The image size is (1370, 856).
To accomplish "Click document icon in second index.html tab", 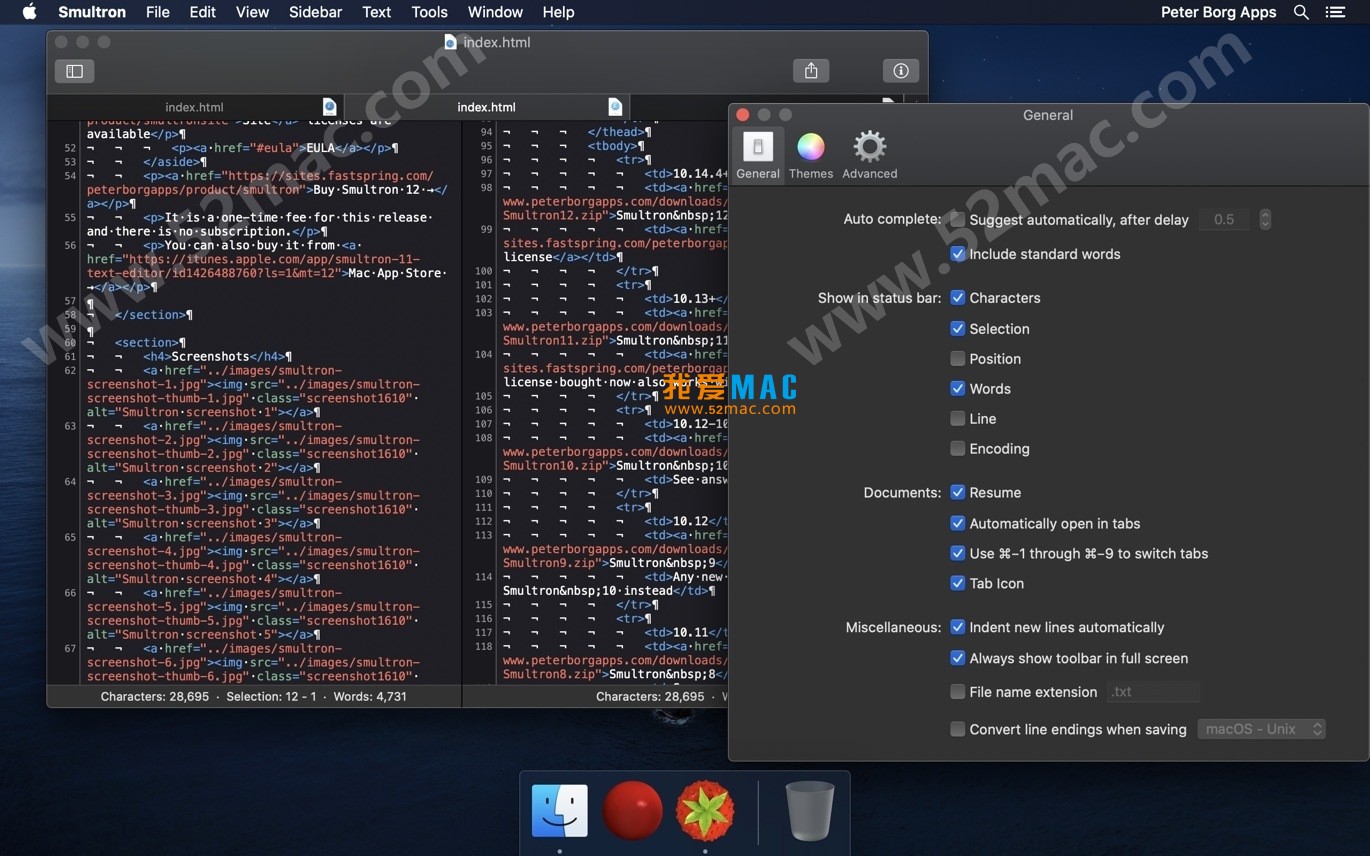I will pos(615,107).
